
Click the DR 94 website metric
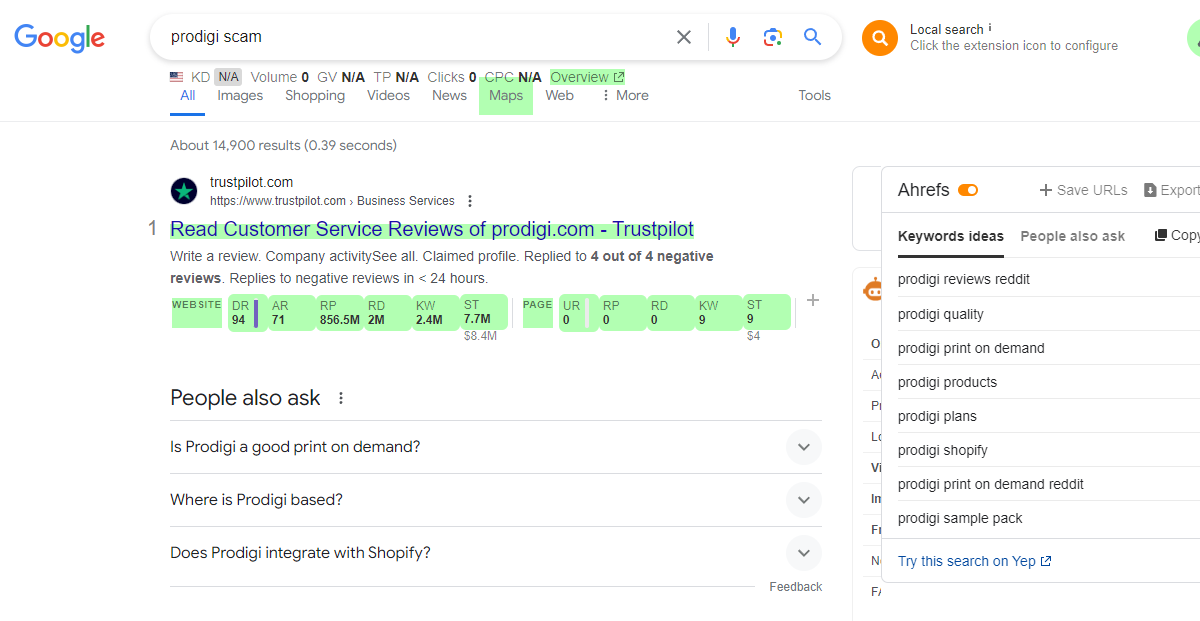(x=246, y=313)
